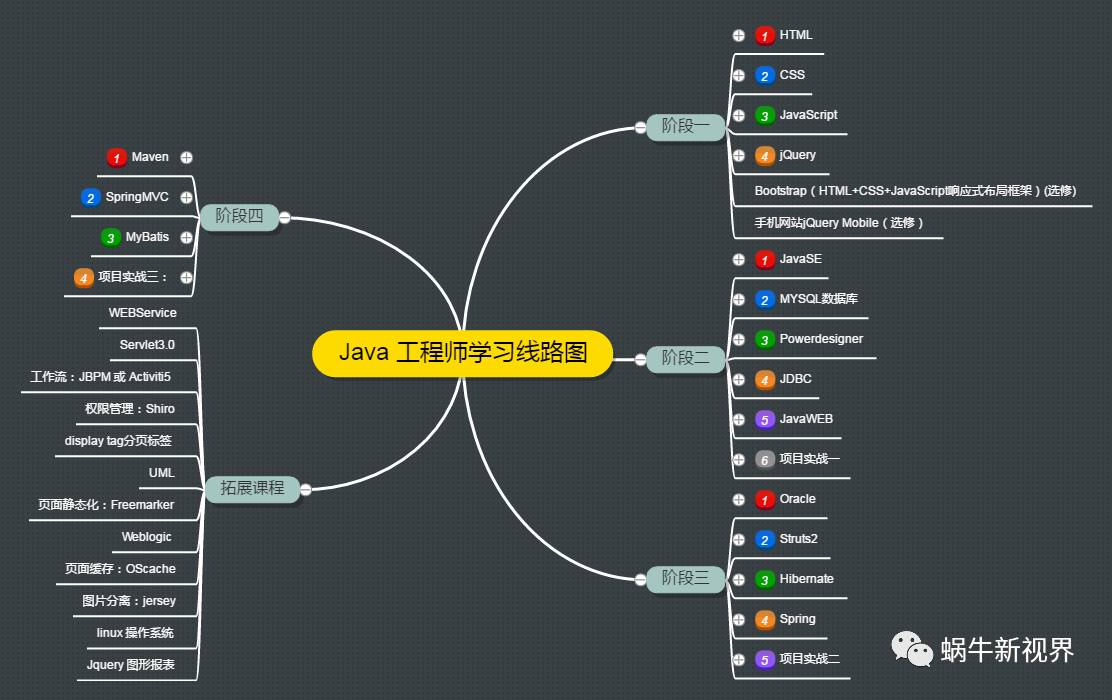
Task: Select the 阶段三 main topic node
Action: coord(685,578)
